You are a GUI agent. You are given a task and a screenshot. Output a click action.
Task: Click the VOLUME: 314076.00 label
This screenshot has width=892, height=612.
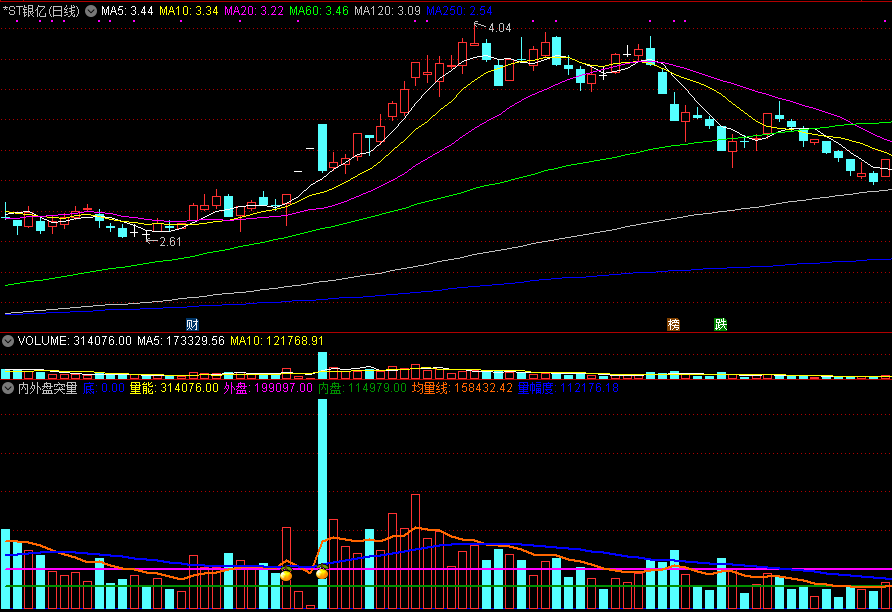point(75,341)
